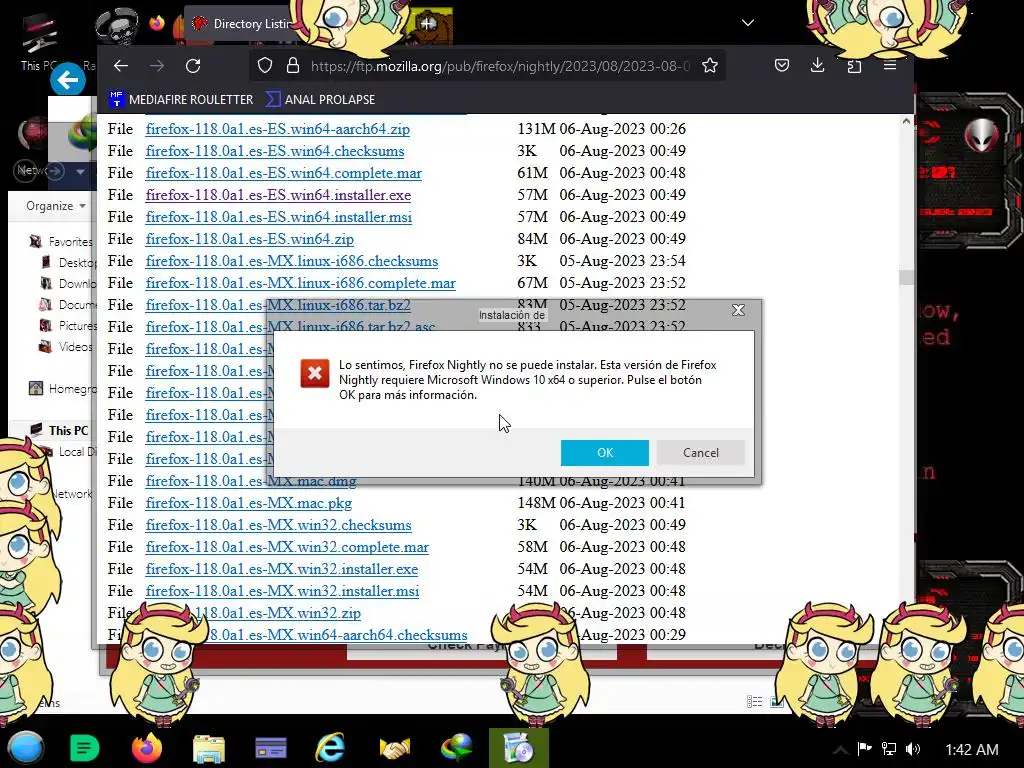
Task: Open green chat app in taskbar
Action: [x=84, y=748]
